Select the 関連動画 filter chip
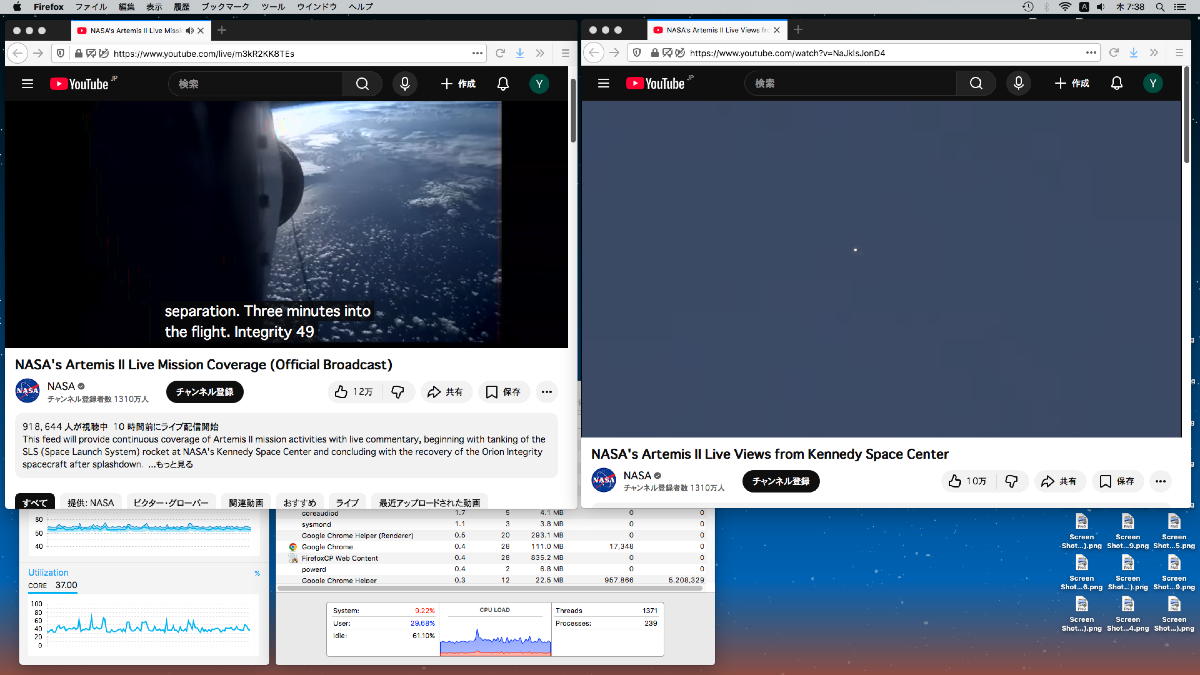The image size is (1200, 675). tap(245, 502)
